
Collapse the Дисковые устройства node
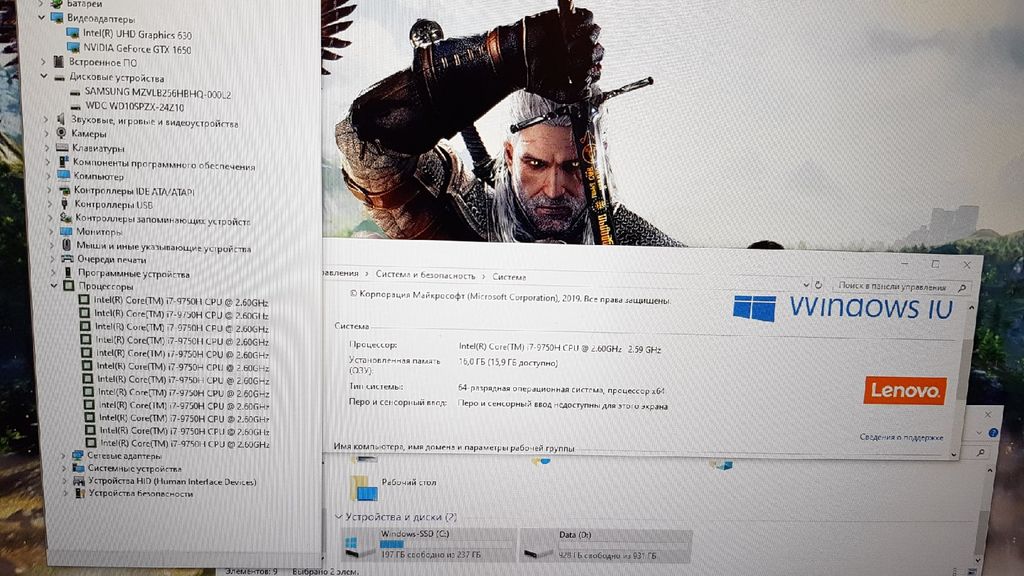click(44, 76)
